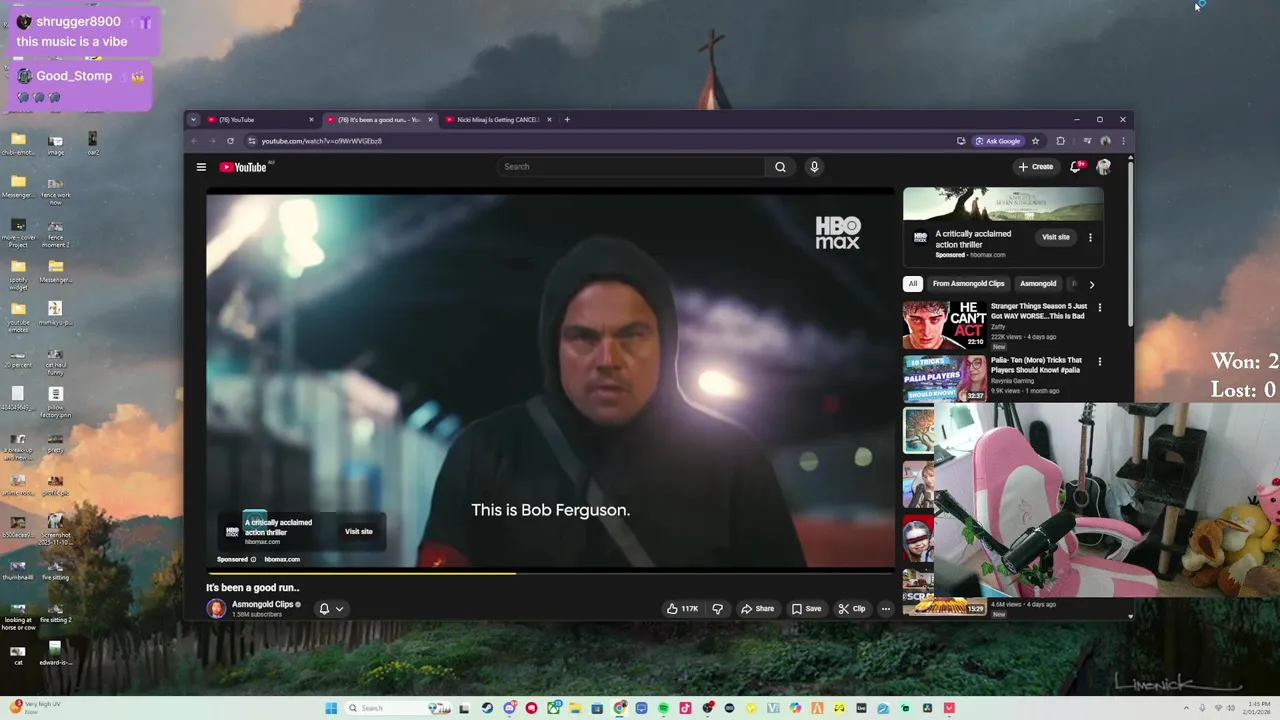Open Microsoft Store from the taskbar

point(597,708)
